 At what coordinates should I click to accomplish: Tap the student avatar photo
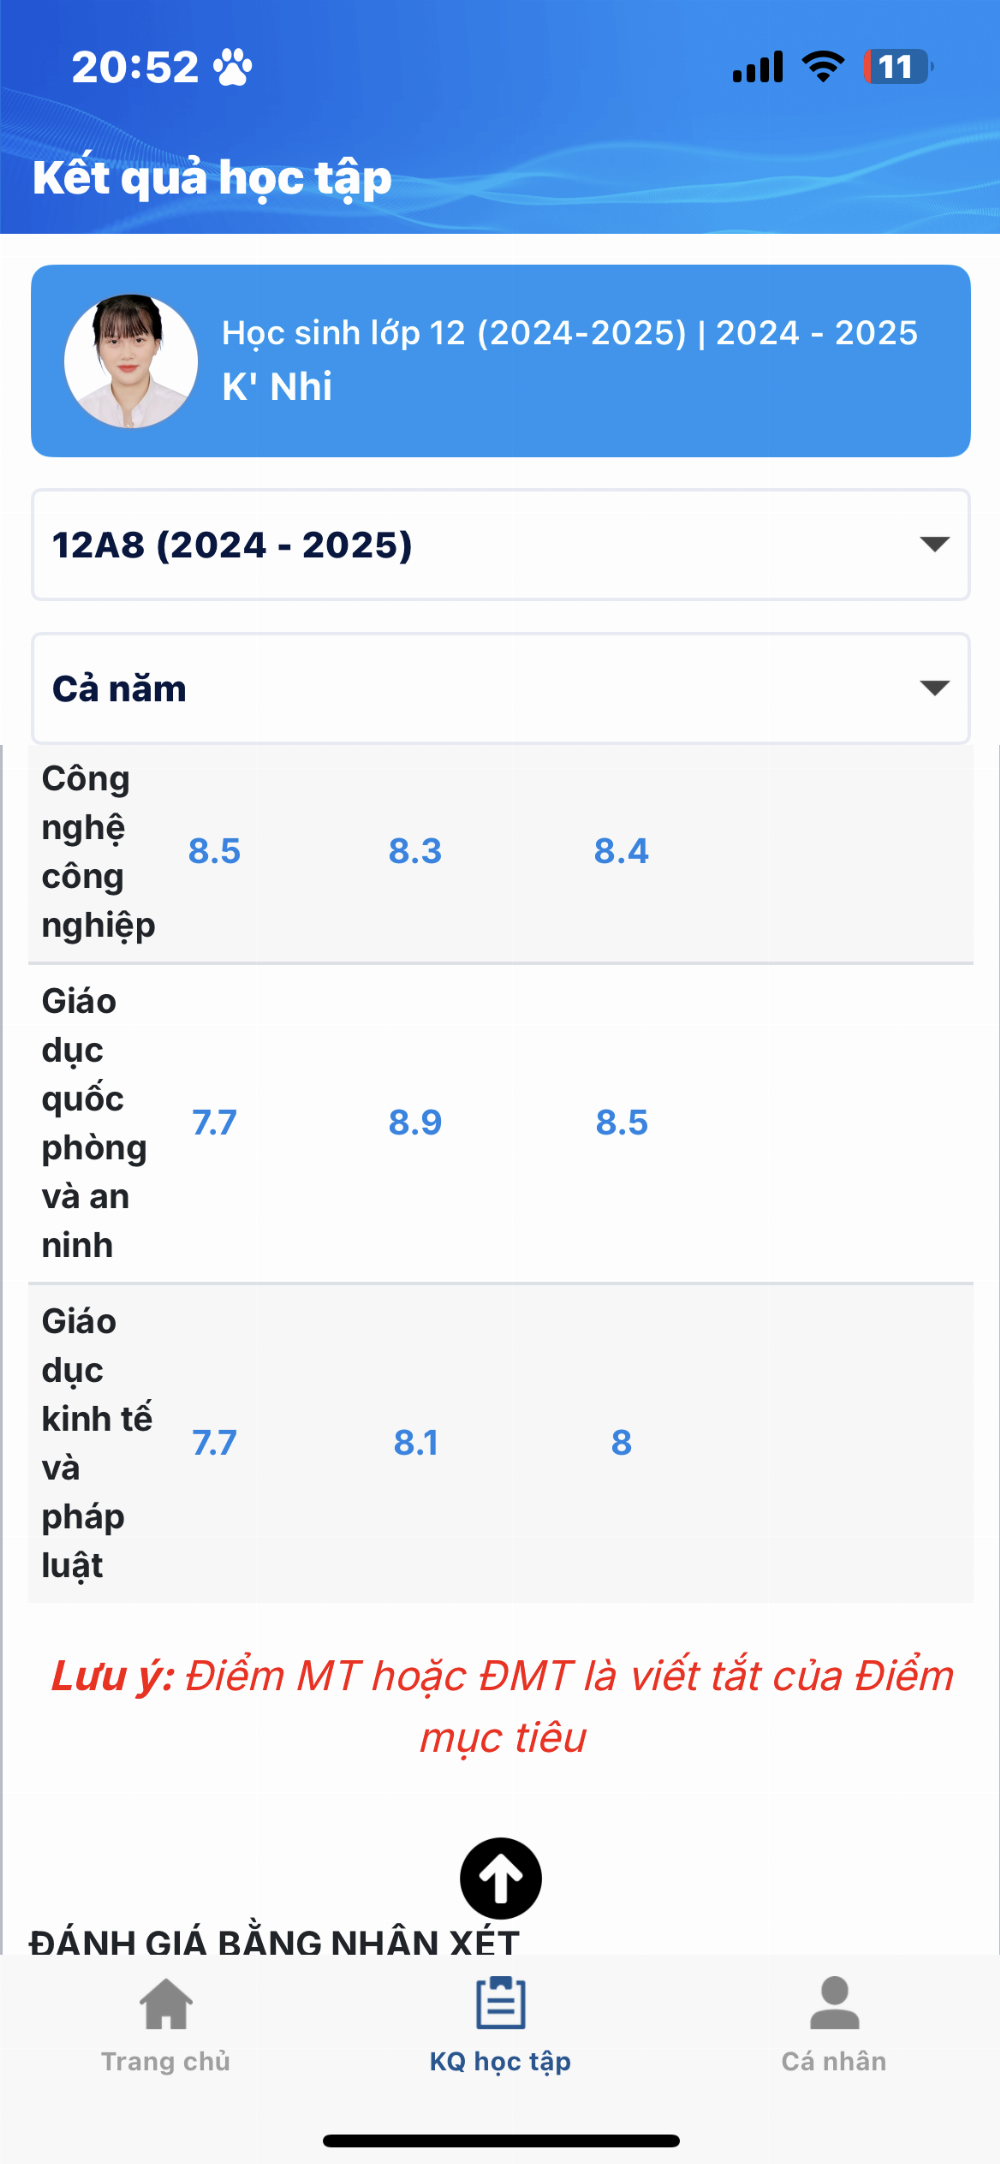click(131, 361)
